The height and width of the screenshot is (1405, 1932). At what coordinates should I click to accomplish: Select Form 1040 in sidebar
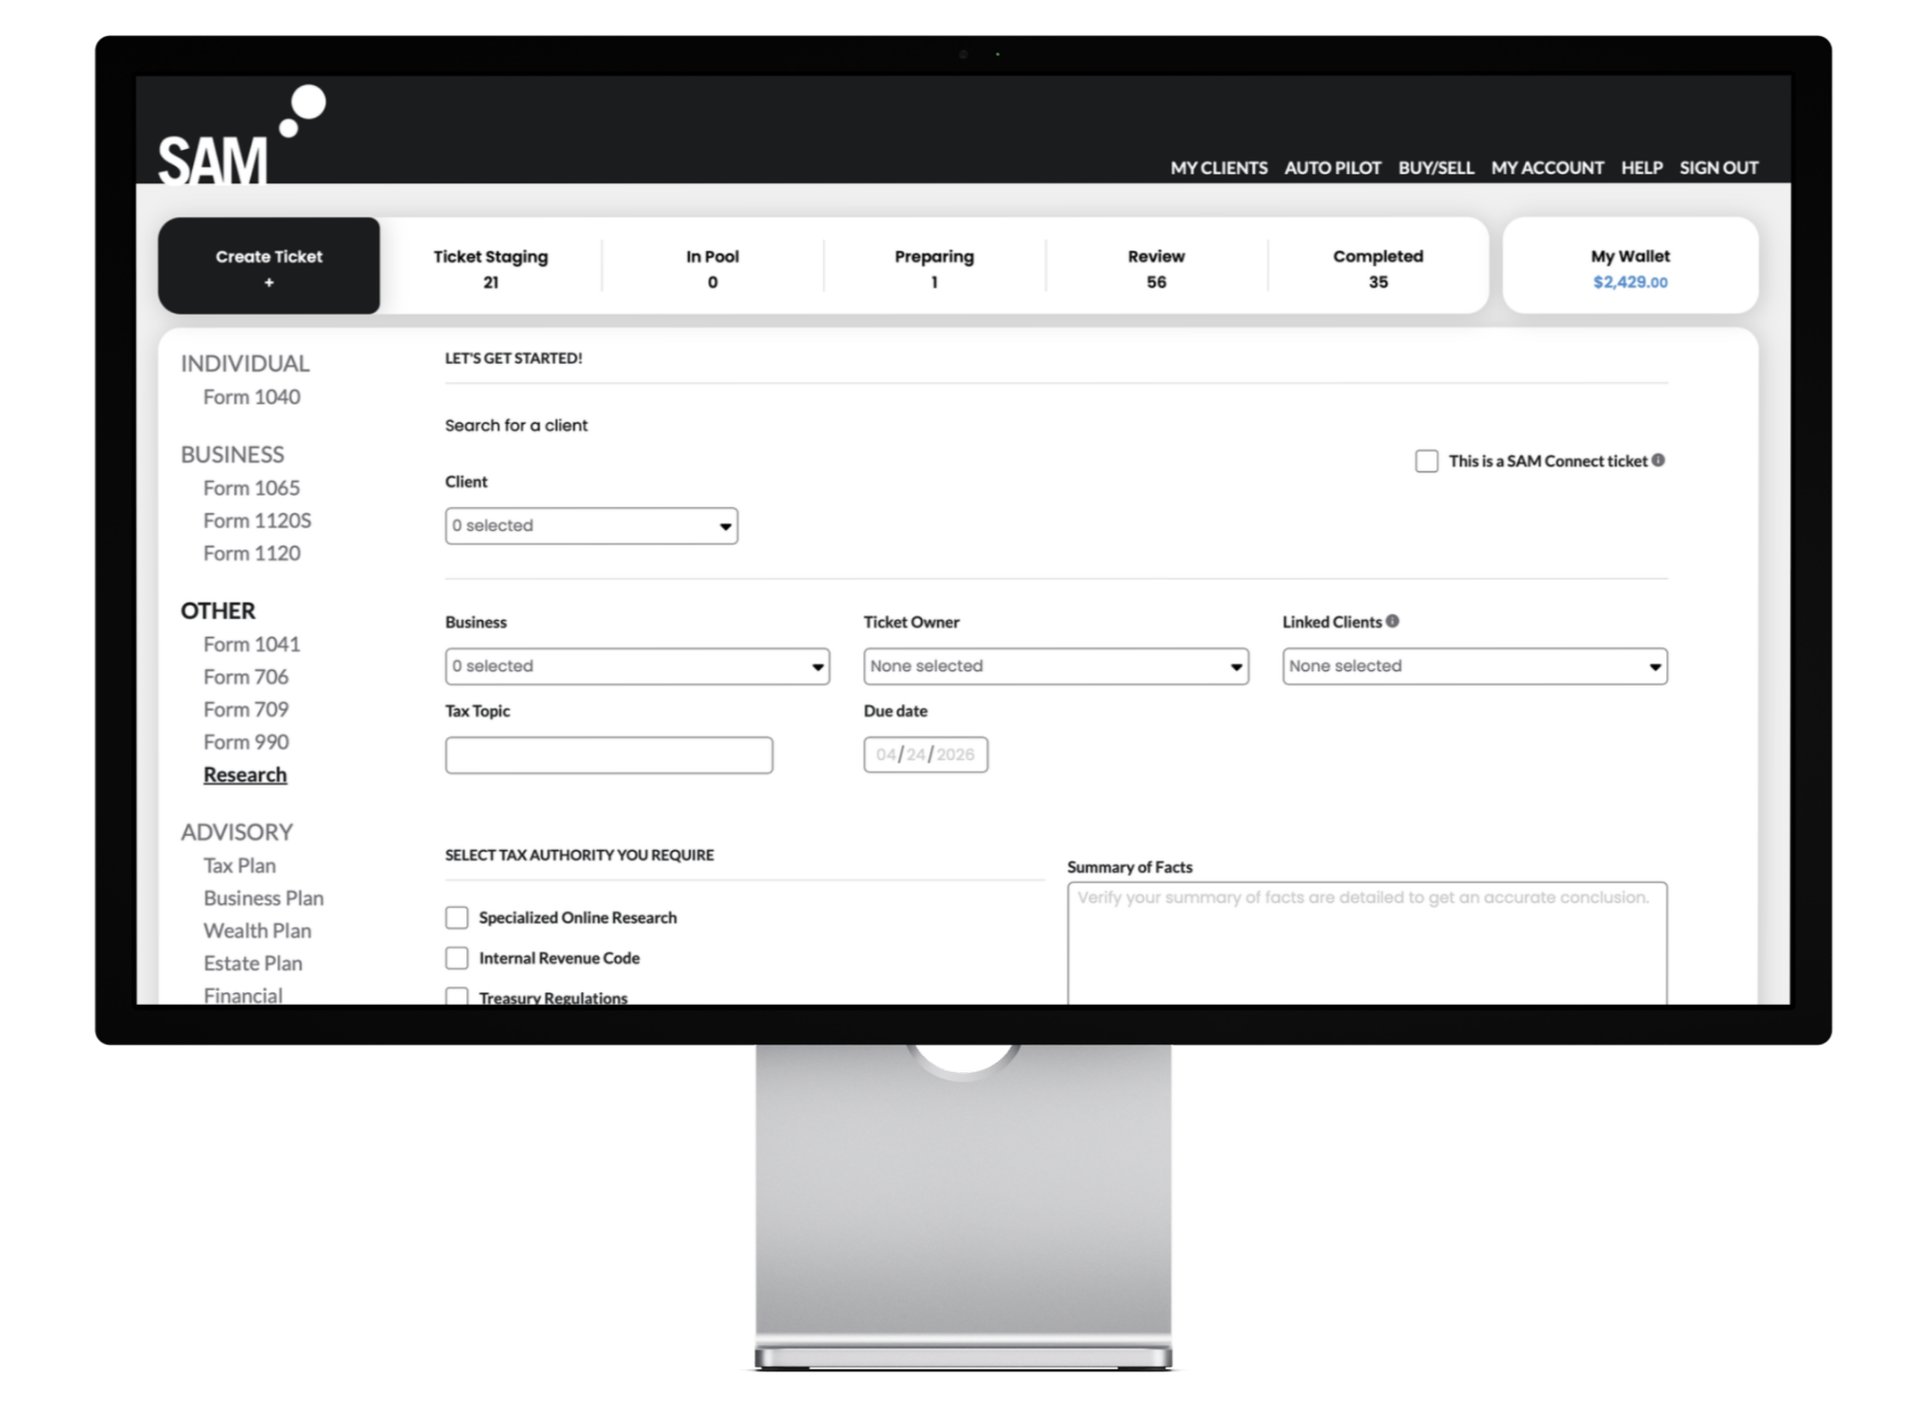(x=252, y=397)
